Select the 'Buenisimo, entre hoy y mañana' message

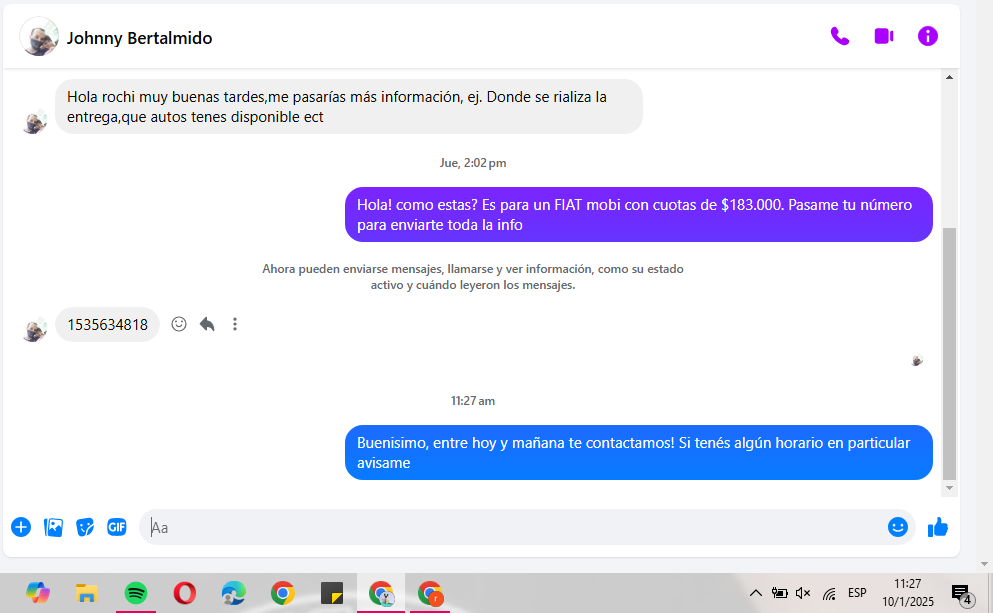coord(638,453)
